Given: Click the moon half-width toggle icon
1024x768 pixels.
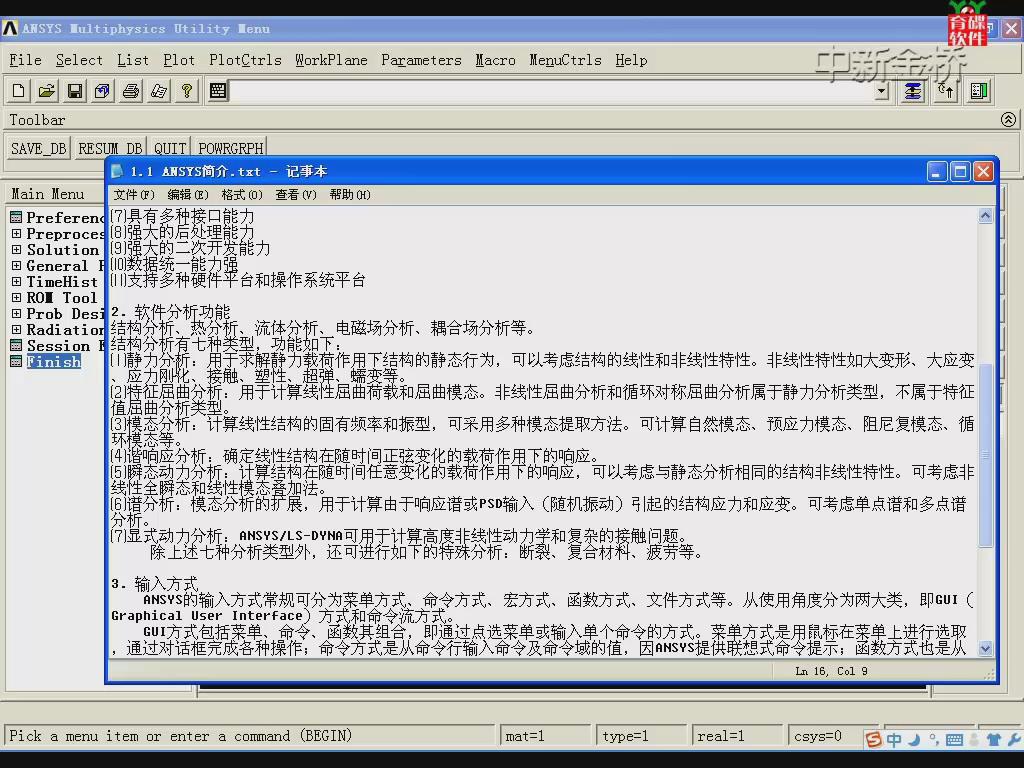Looking at the screenshot, I should pos(915,739).
